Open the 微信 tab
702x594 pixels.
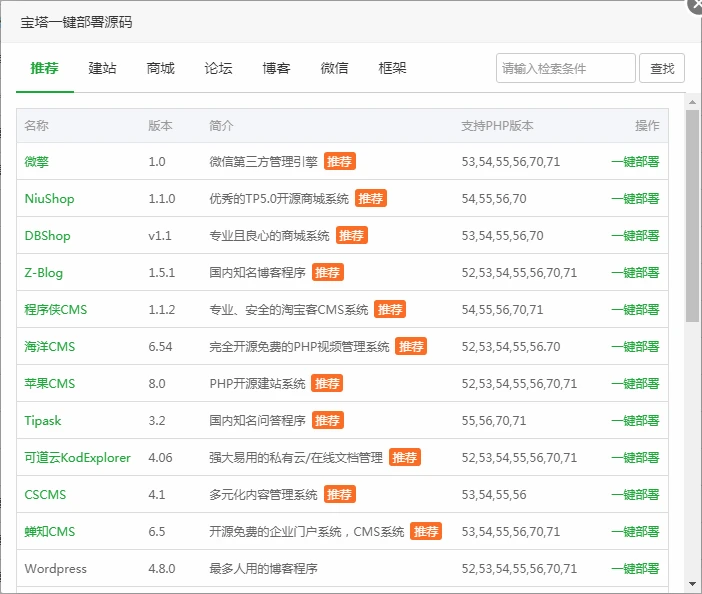pyautogui.click(x=335, y=68)
